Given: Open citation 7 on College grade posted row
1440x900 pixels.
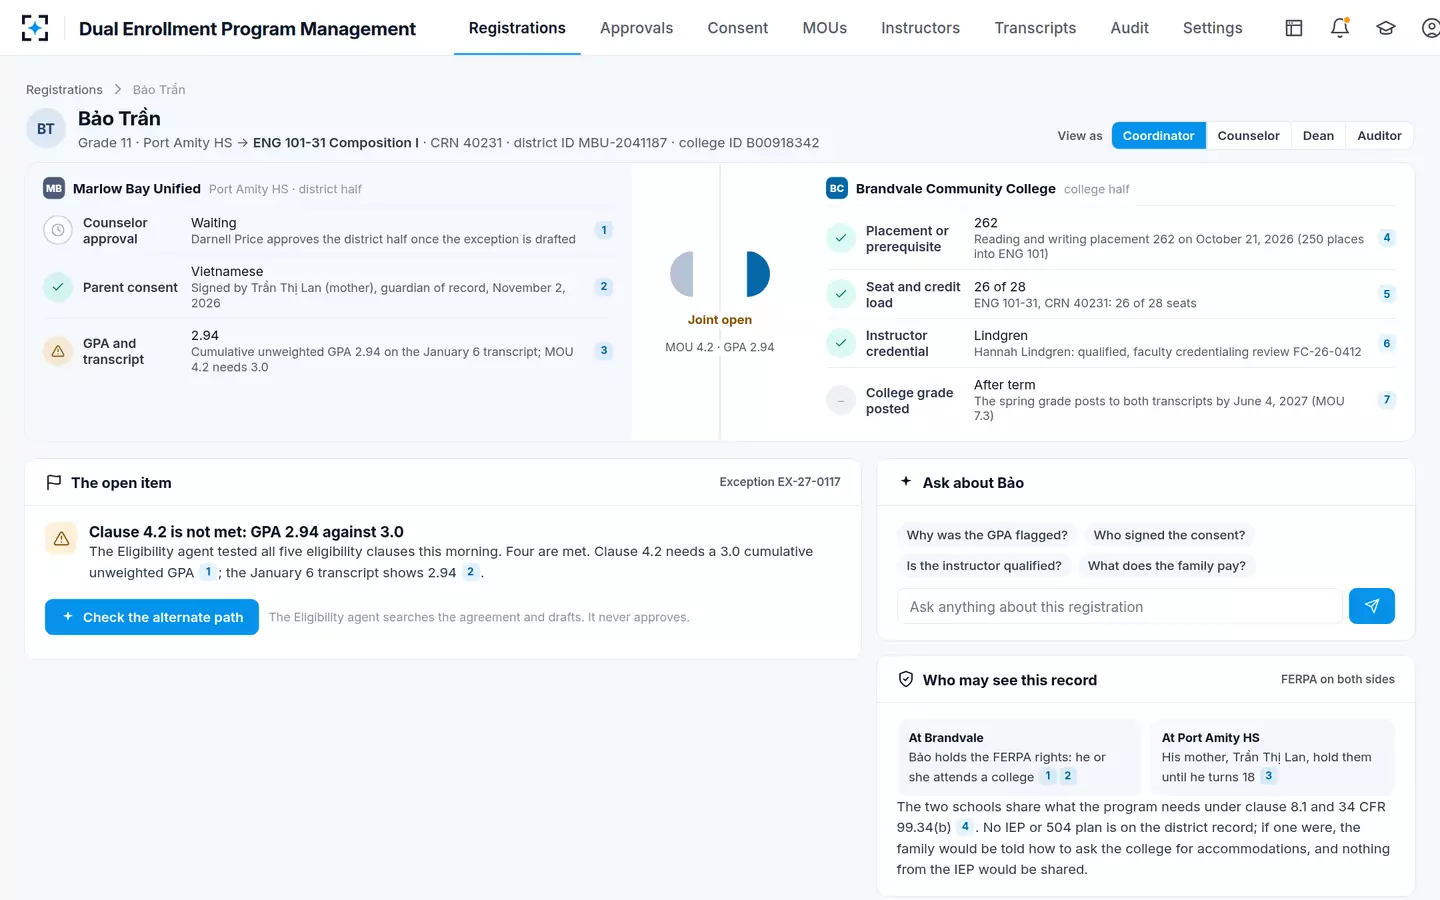Looking at the screenshot, I should coord(1386,400).
